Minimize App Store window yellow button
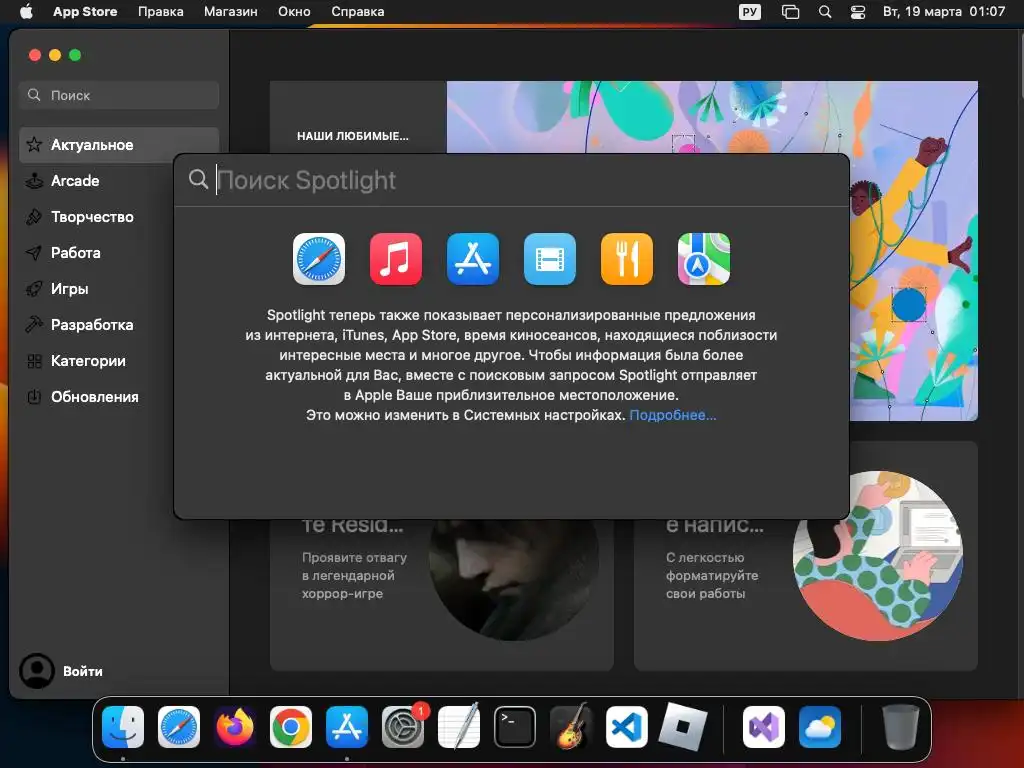 [x=55, y=56]
